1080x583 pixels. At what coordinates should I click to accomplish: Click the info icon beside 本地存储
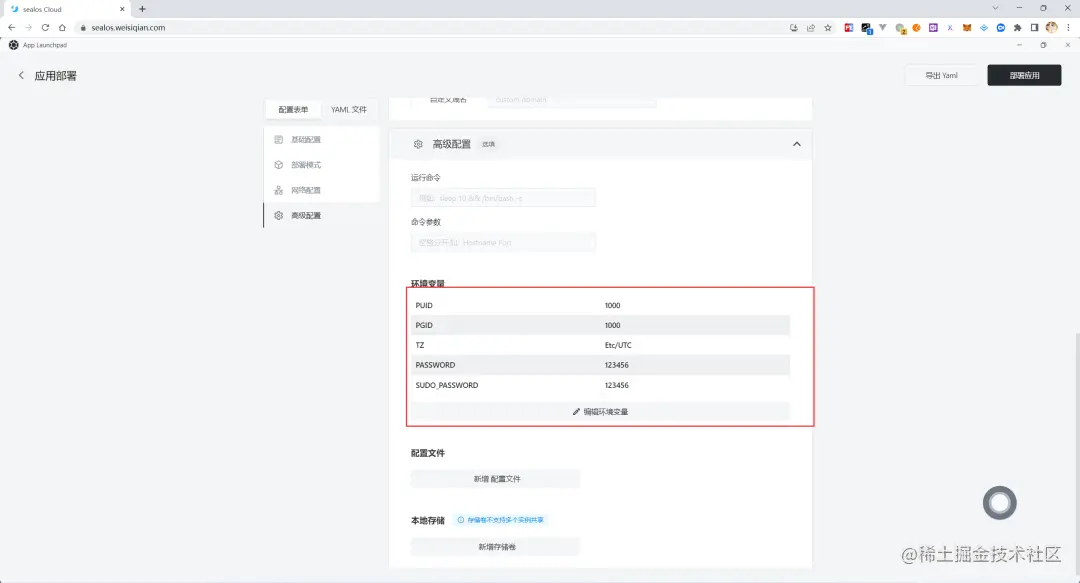[x=461, y=520]
